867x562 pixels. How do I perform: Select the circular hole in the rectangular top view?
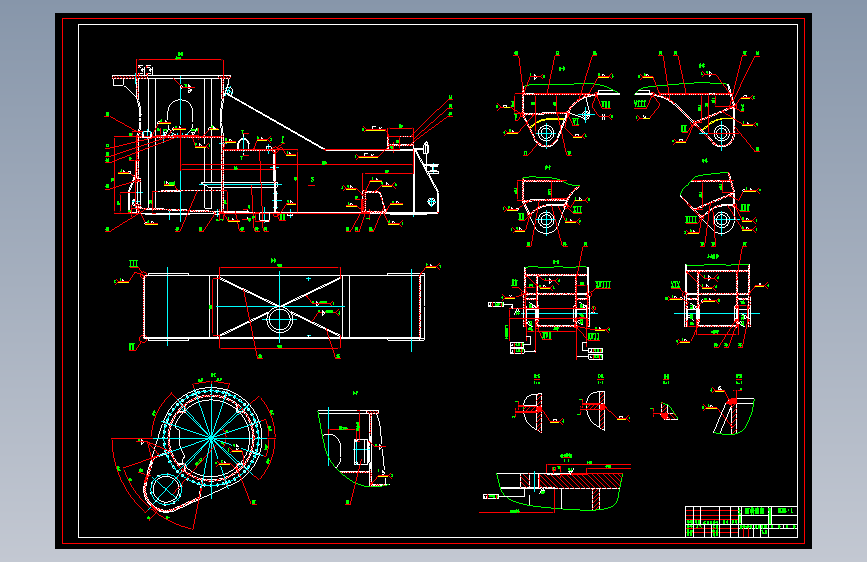[x=280, y=320]
